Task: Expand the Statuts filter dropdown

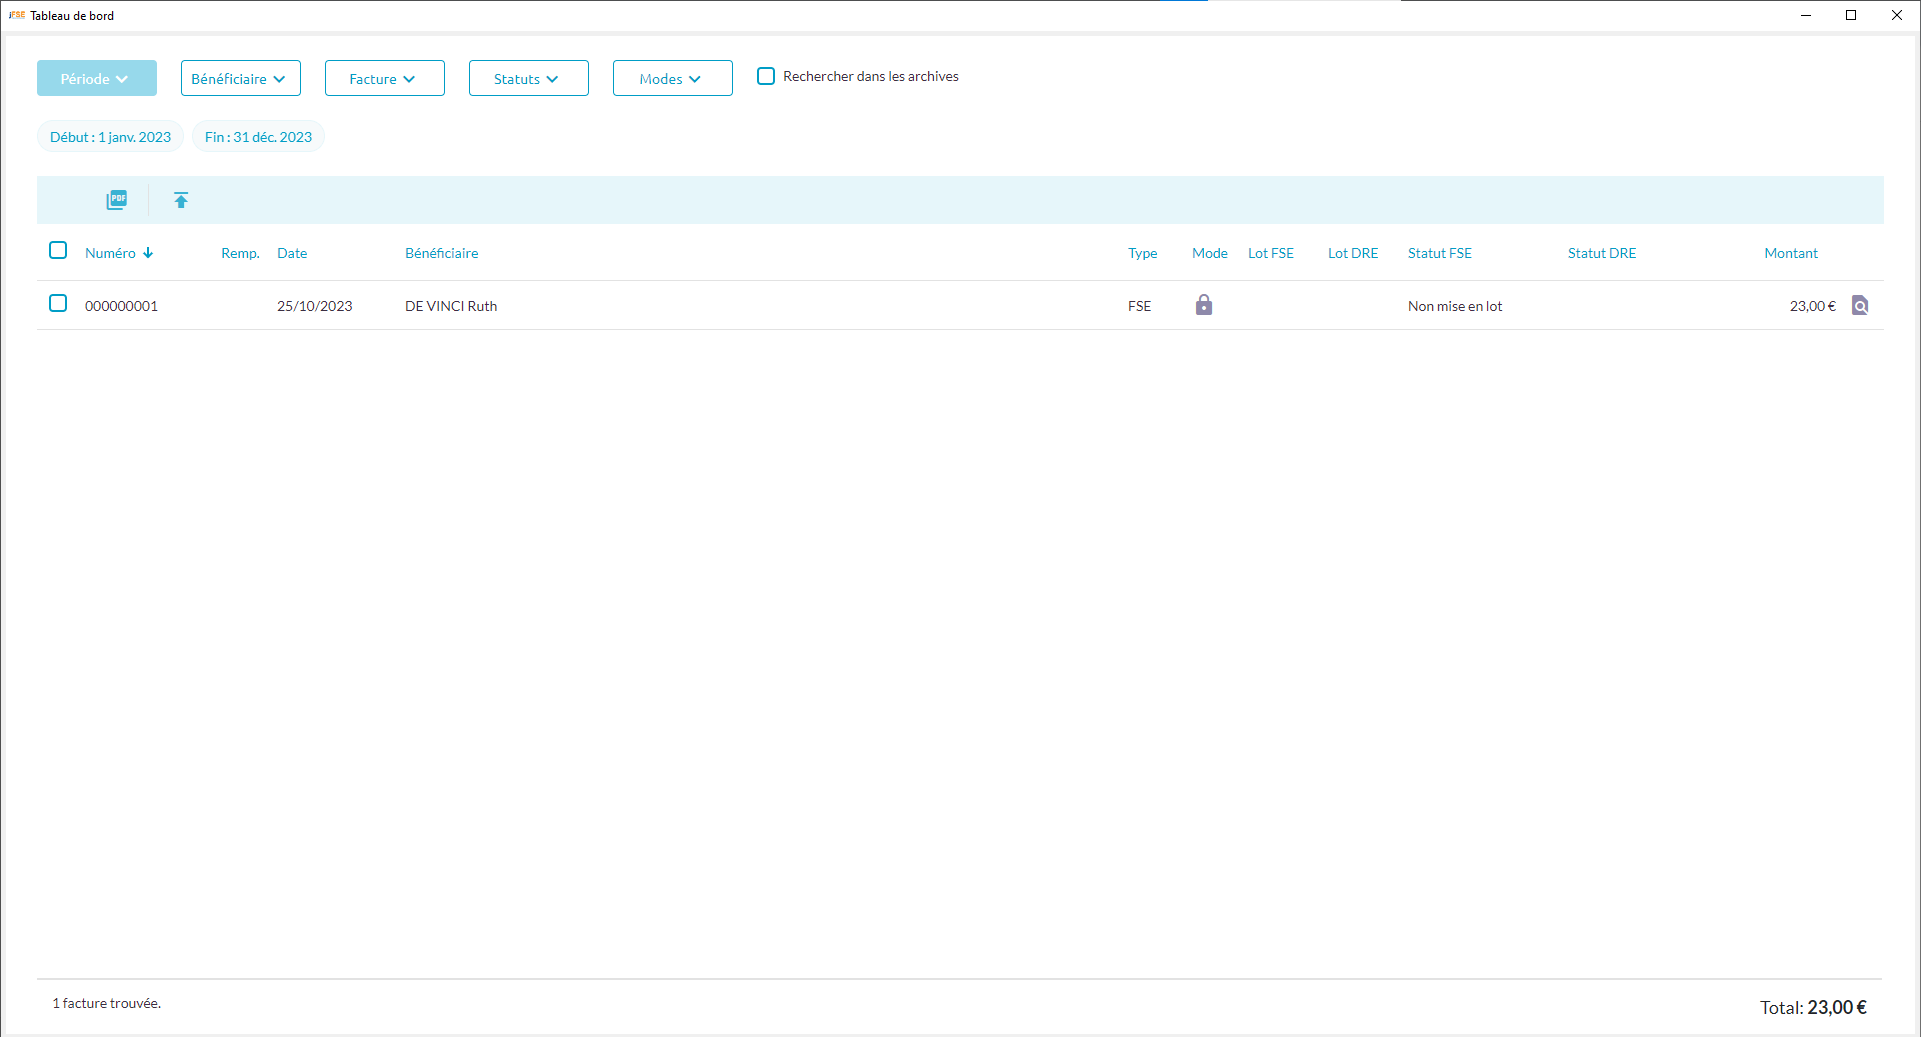Action: tap(529, 78)
